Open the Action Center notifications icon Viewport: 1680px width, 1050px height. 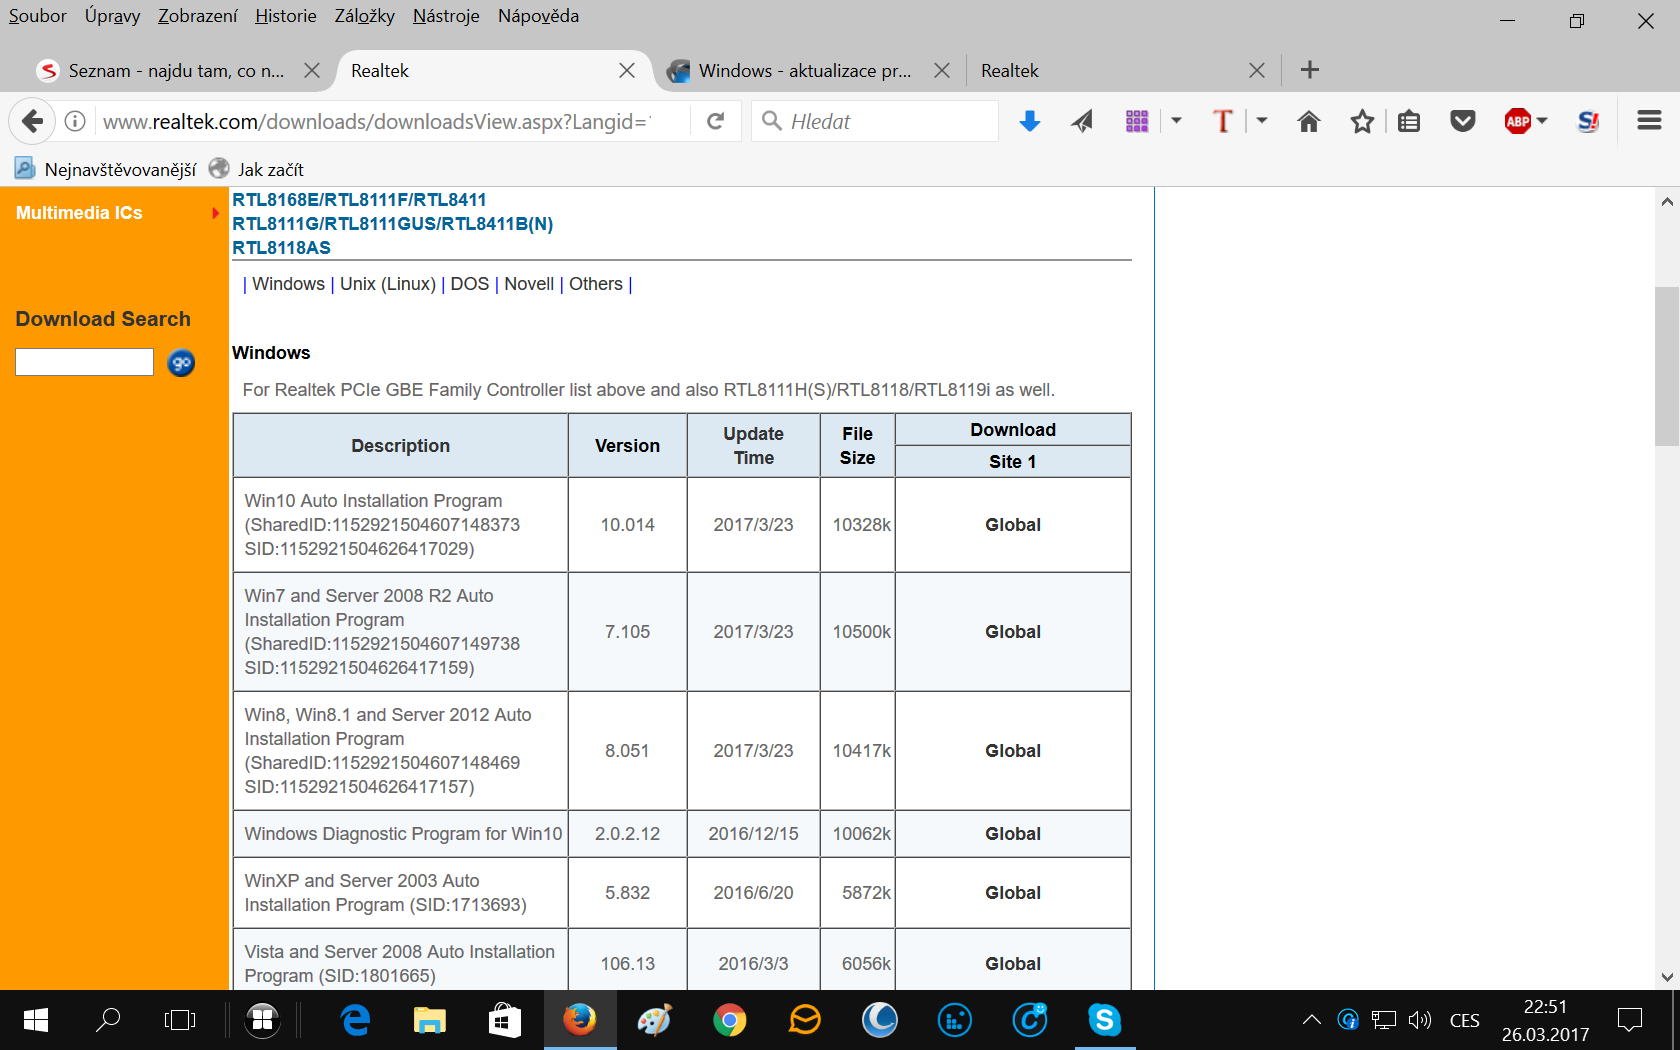1630,1020
